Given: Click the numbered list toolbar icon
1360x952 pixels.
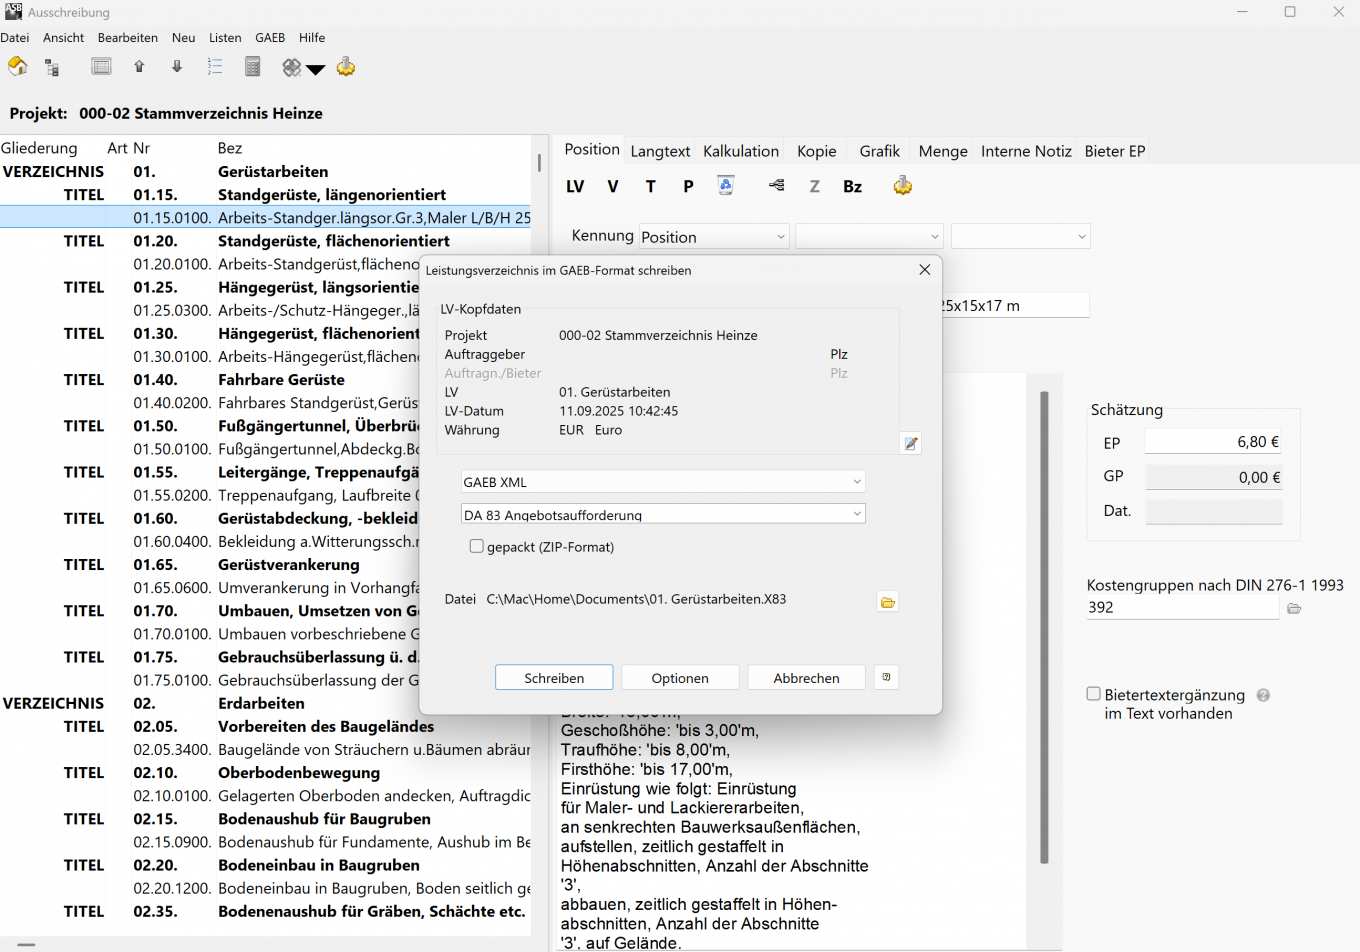Looking at the screenshot, I should pyautogui.click(x=215, y=67).
